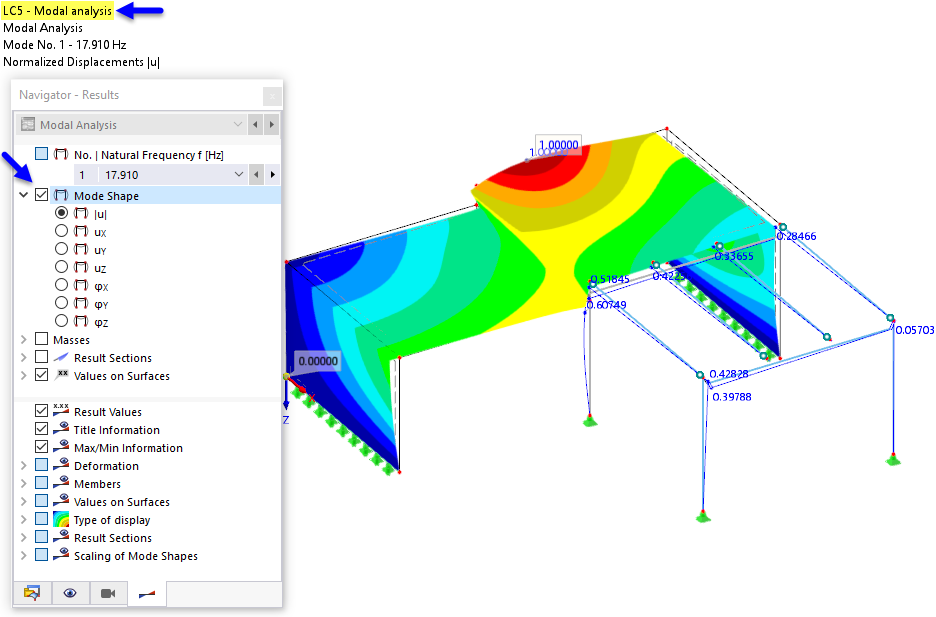
Task: Click the upper Values on Surfaces xx icon
Action: pyautogui.click(x=61, y=375)
